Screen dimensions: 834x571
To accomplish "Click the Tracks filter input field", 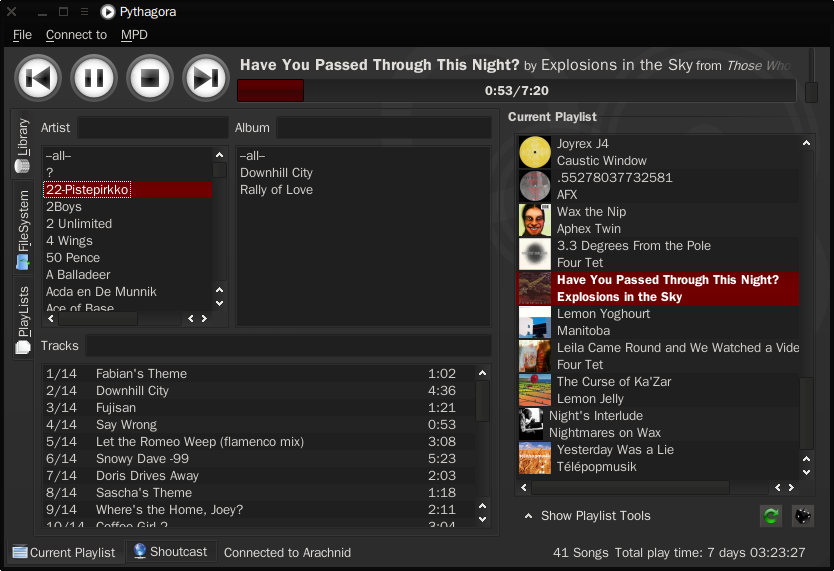I will click(x=289, y=346).
